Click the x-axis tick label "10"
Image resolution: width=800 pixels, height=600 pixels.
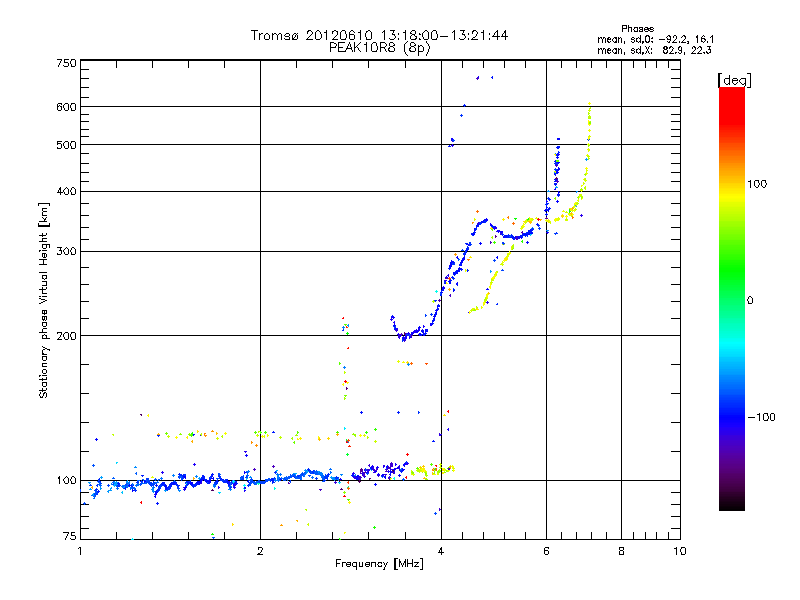click(x=680, y=551)
